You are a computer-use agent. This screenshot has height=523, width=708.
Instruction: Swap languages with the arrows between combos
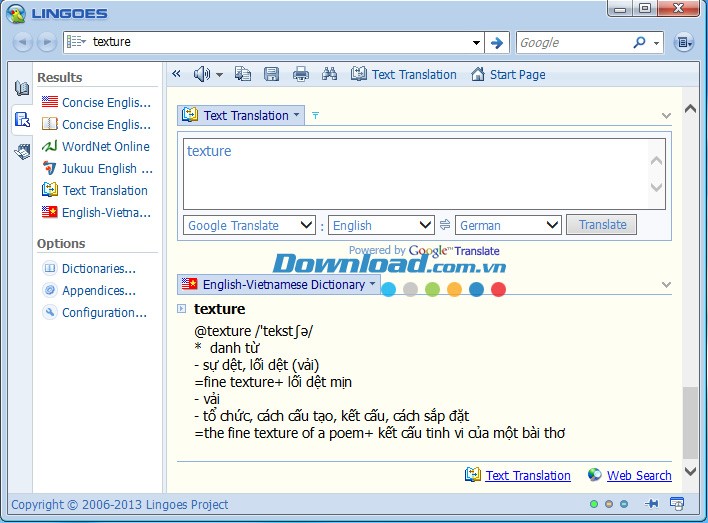click(445, 225)
